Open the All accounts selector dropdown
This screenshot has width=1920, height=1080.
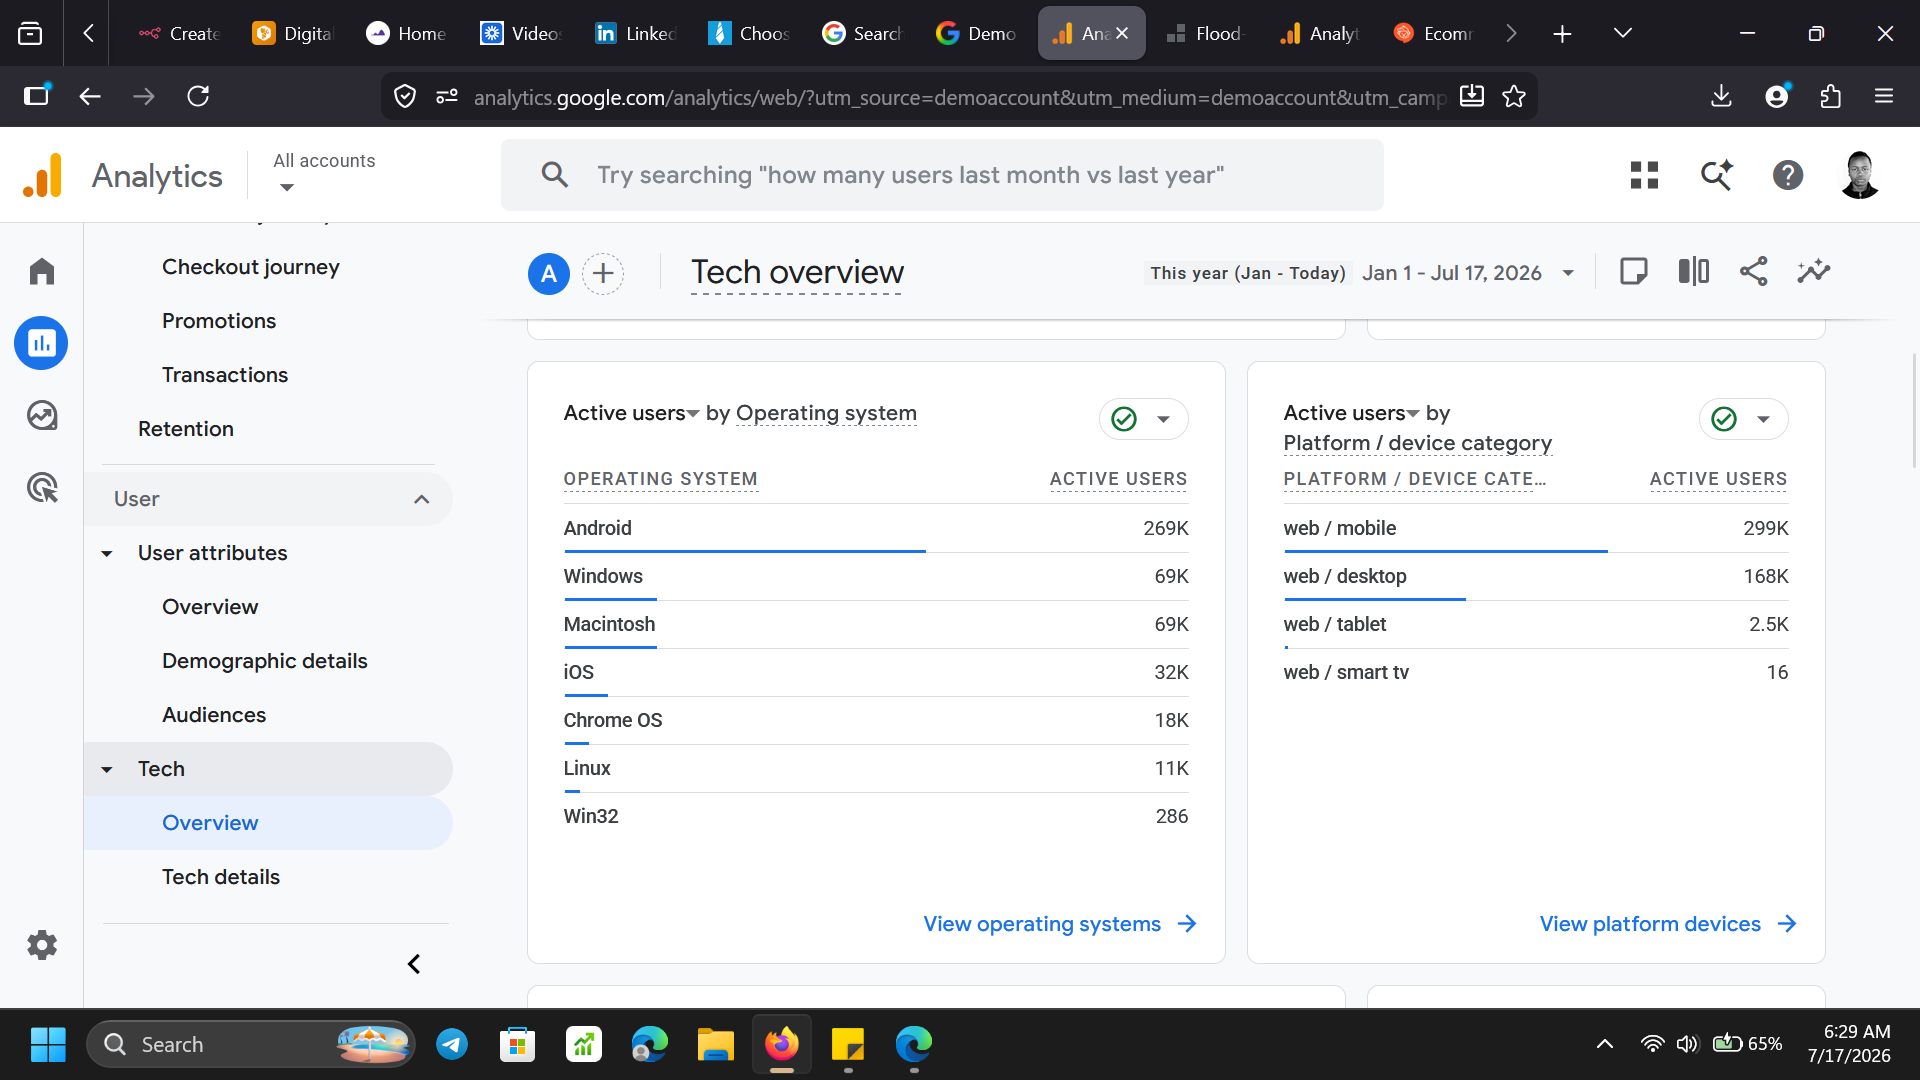point(324,173)
